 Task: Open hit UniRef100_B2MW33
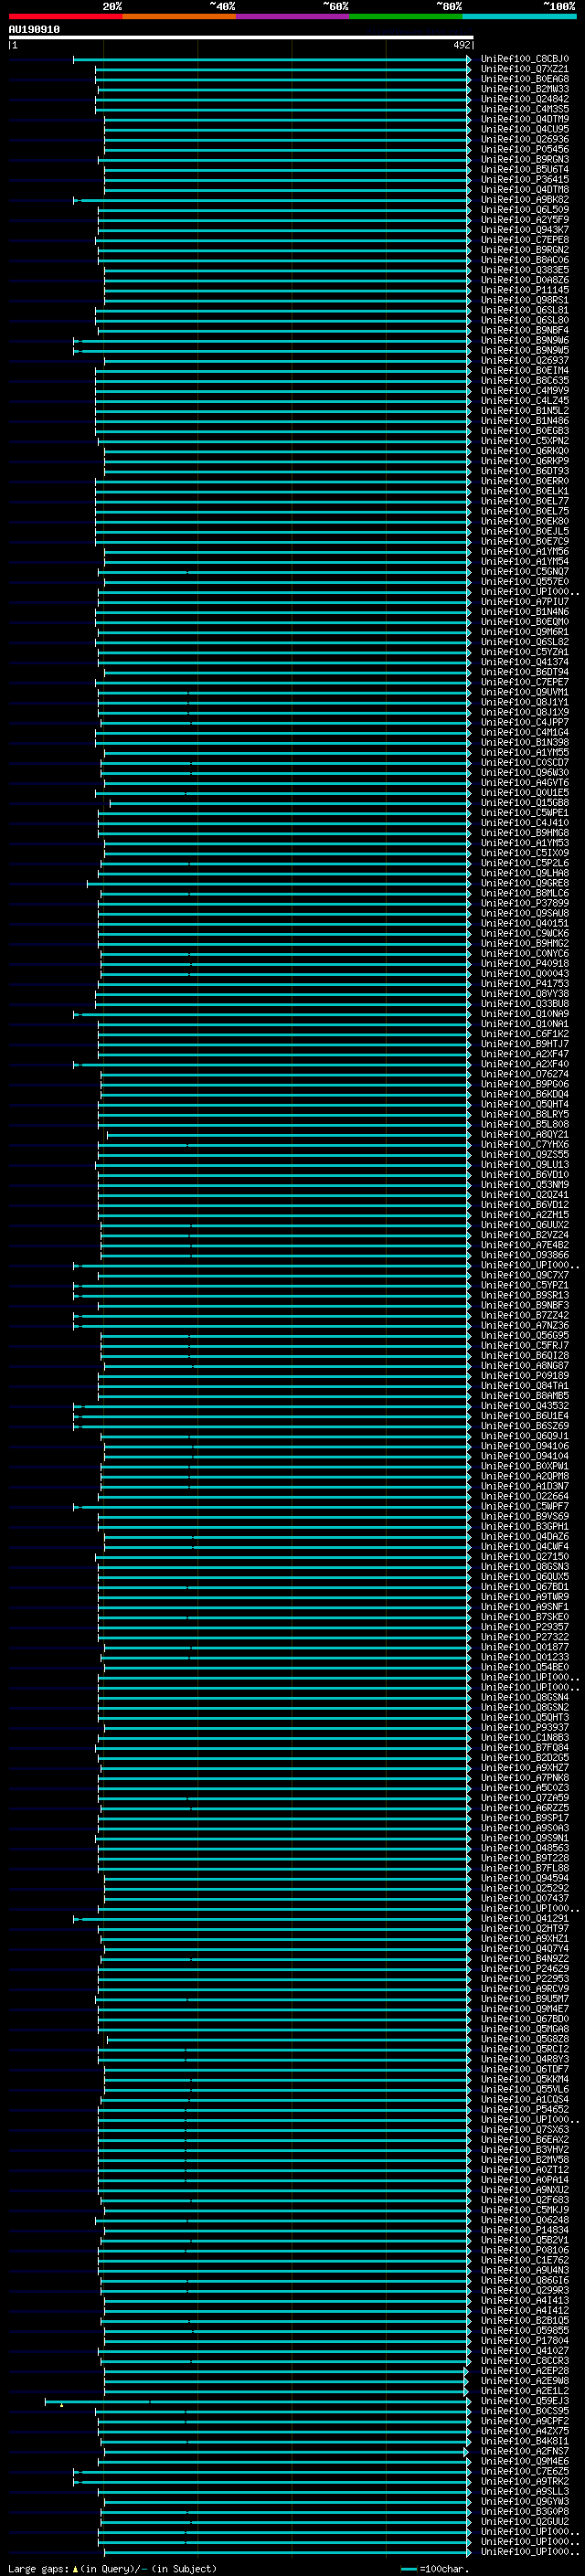524,89
